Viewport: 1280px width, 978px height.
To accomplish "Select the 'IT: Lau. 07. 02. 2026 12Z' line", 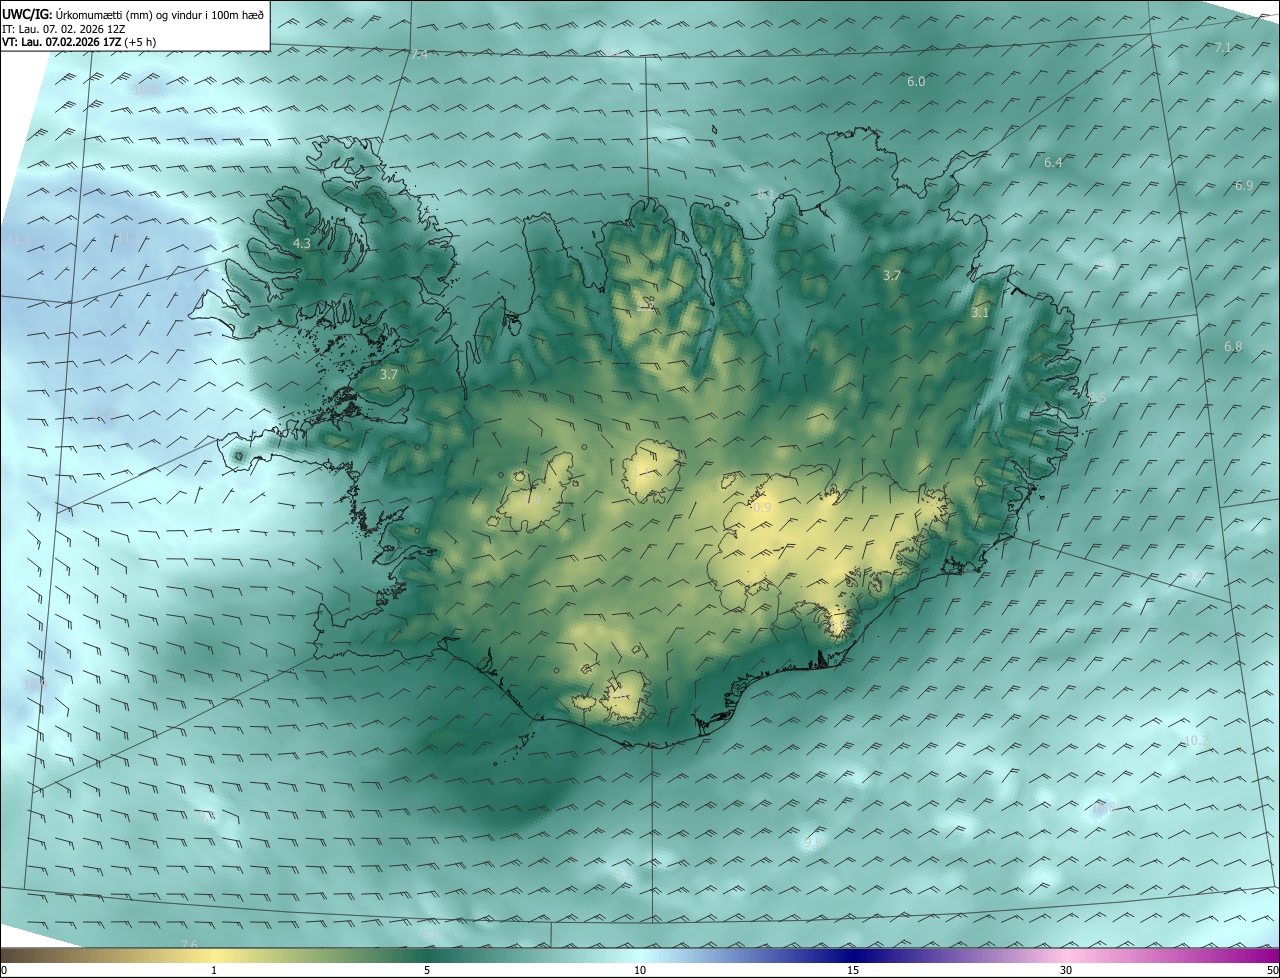I will 63,28.
